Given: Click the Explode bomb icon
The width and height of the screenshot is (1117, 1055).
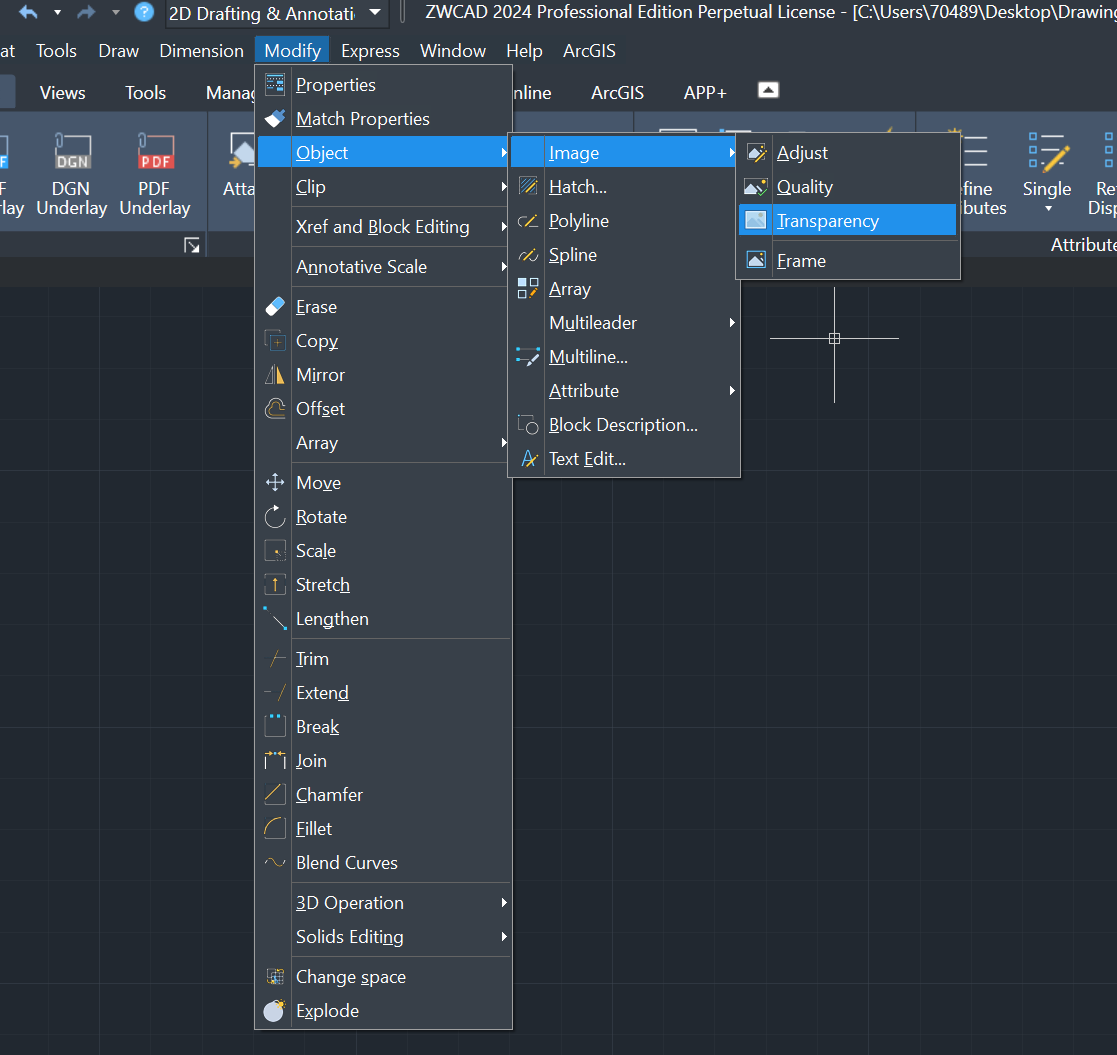Looking at the screenshot, I should pos(275,1010).
